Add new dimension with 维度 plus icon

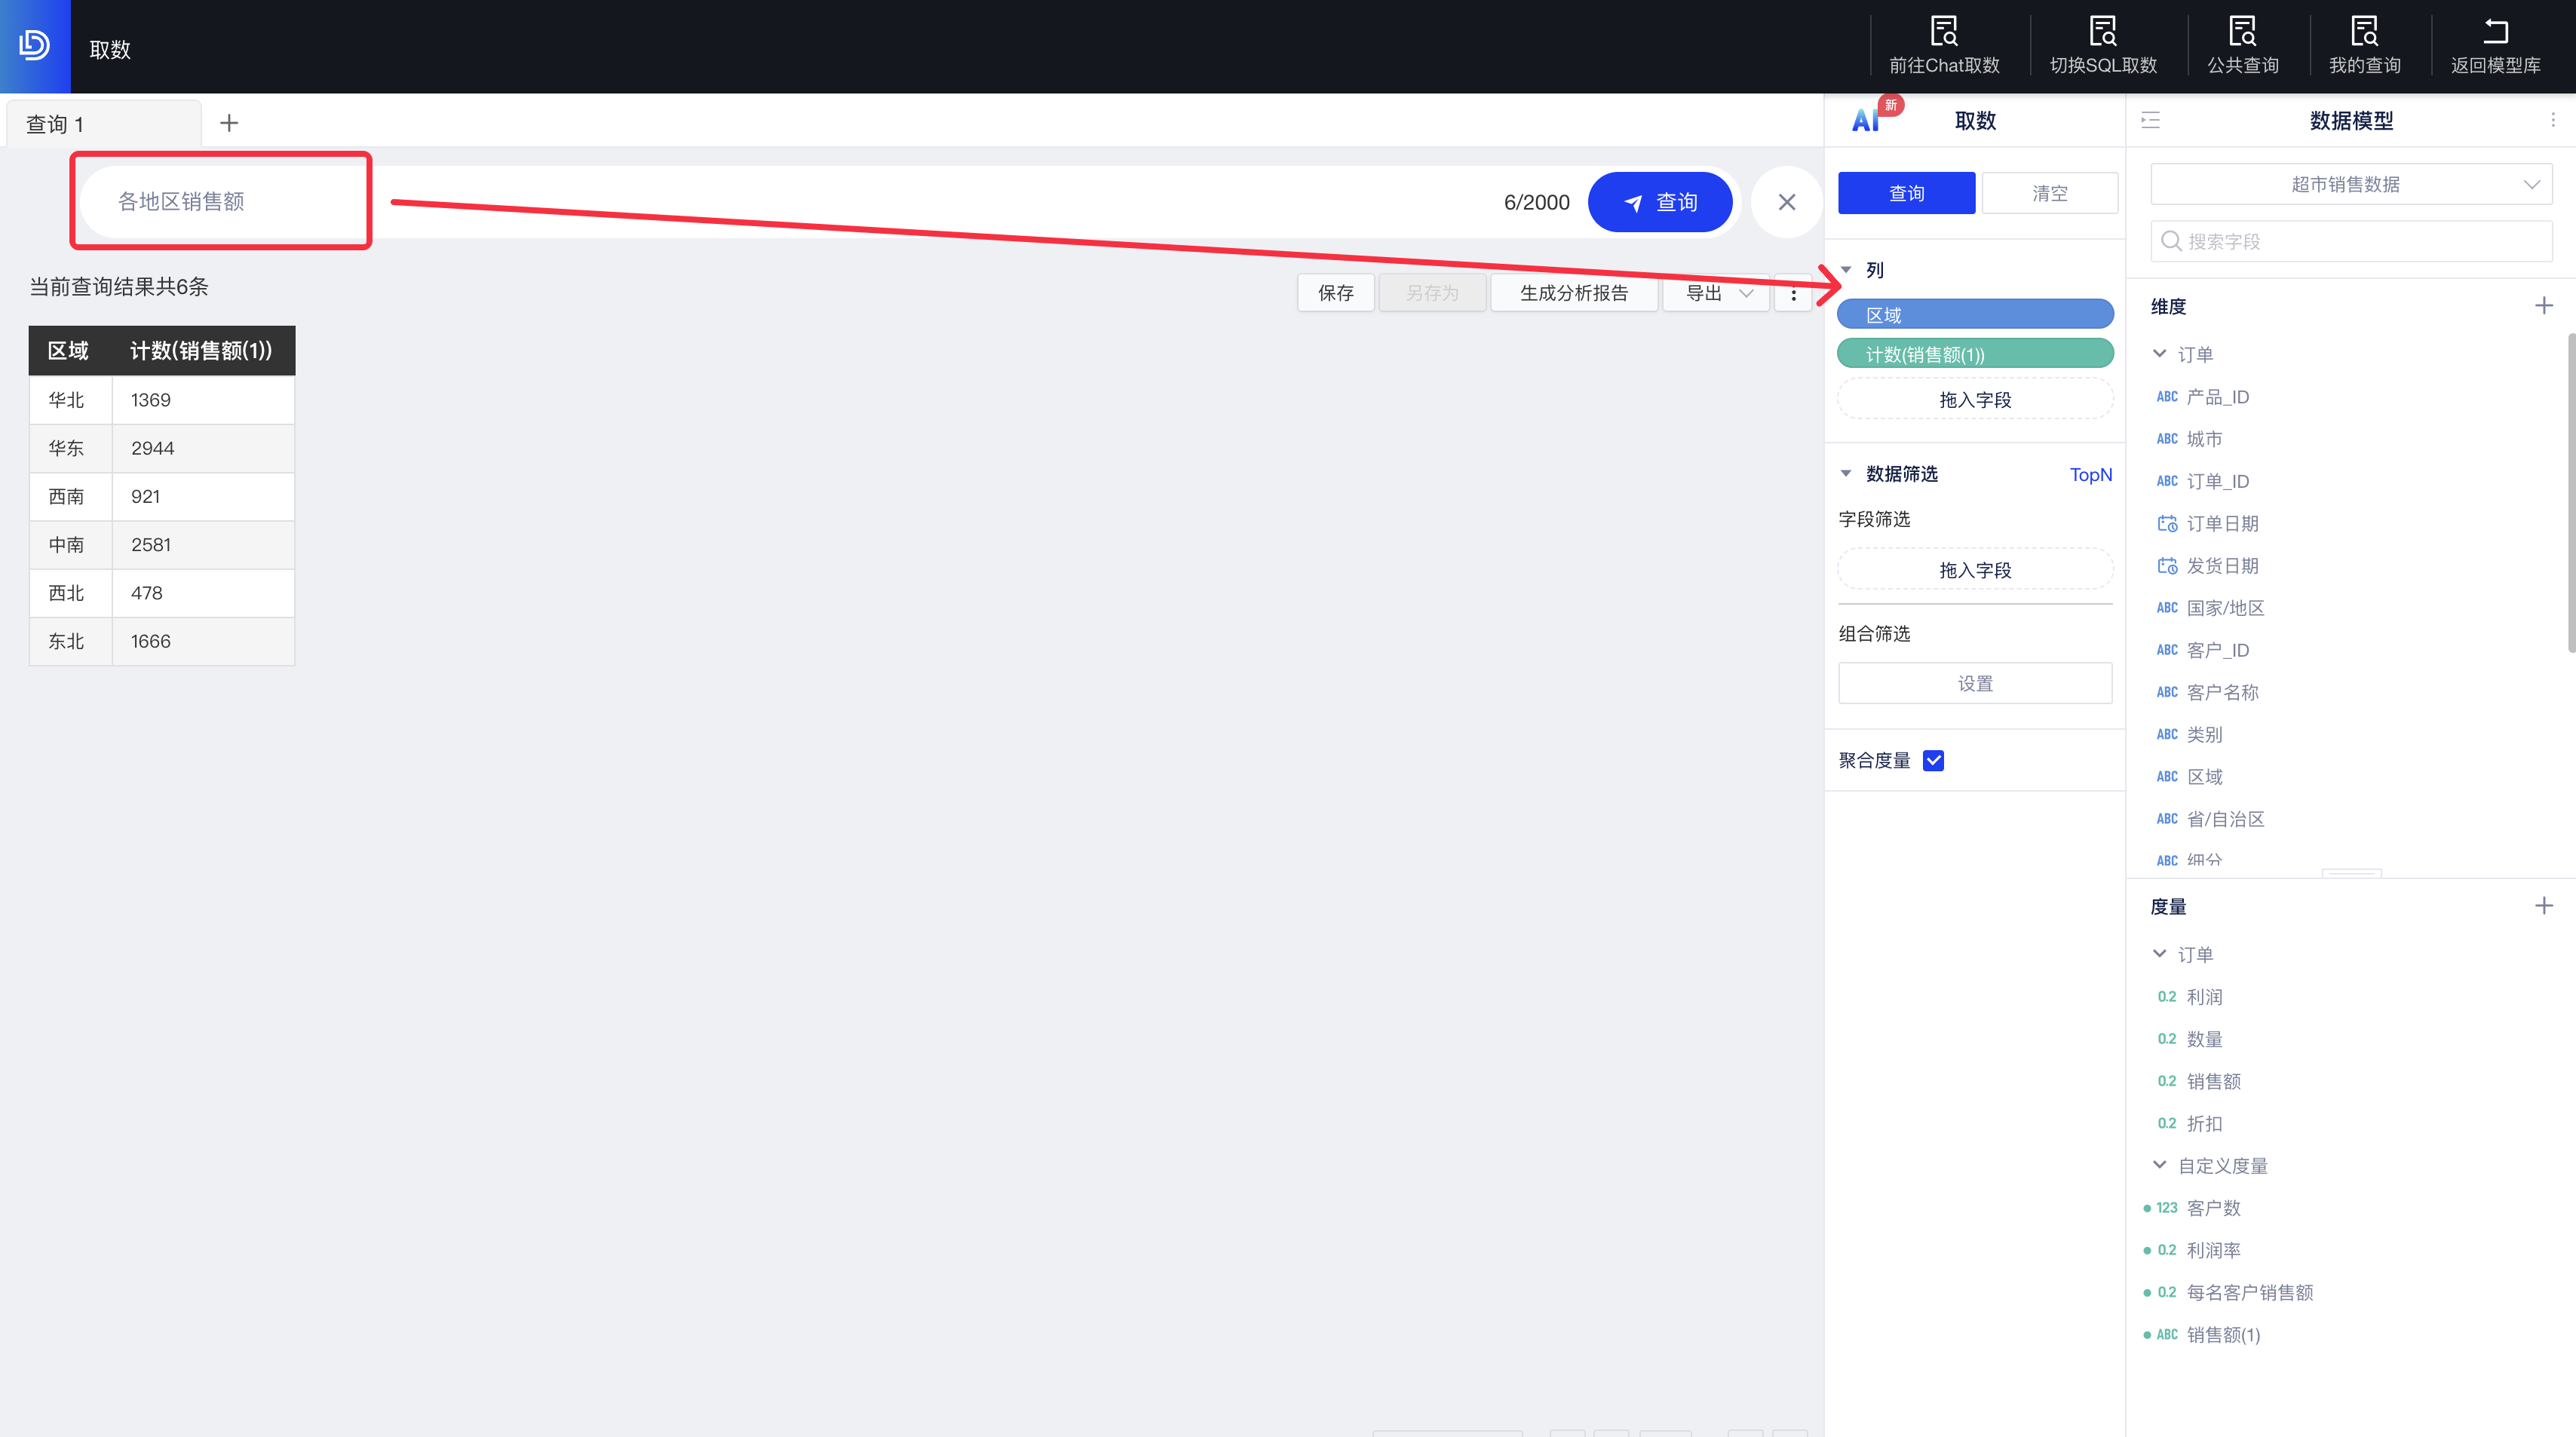[2544, 306]
